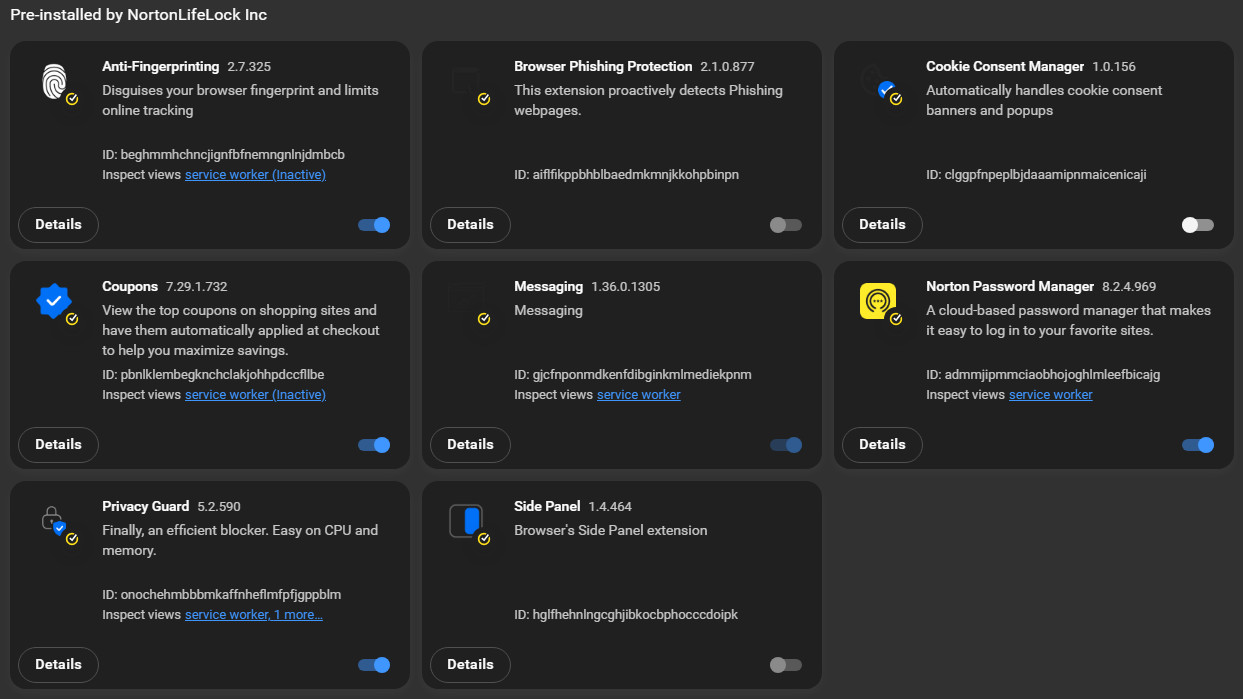Screen dimensions: 1243x699
Task: Click the Norton Password Manager yellow icon
Action: (878, 301)
